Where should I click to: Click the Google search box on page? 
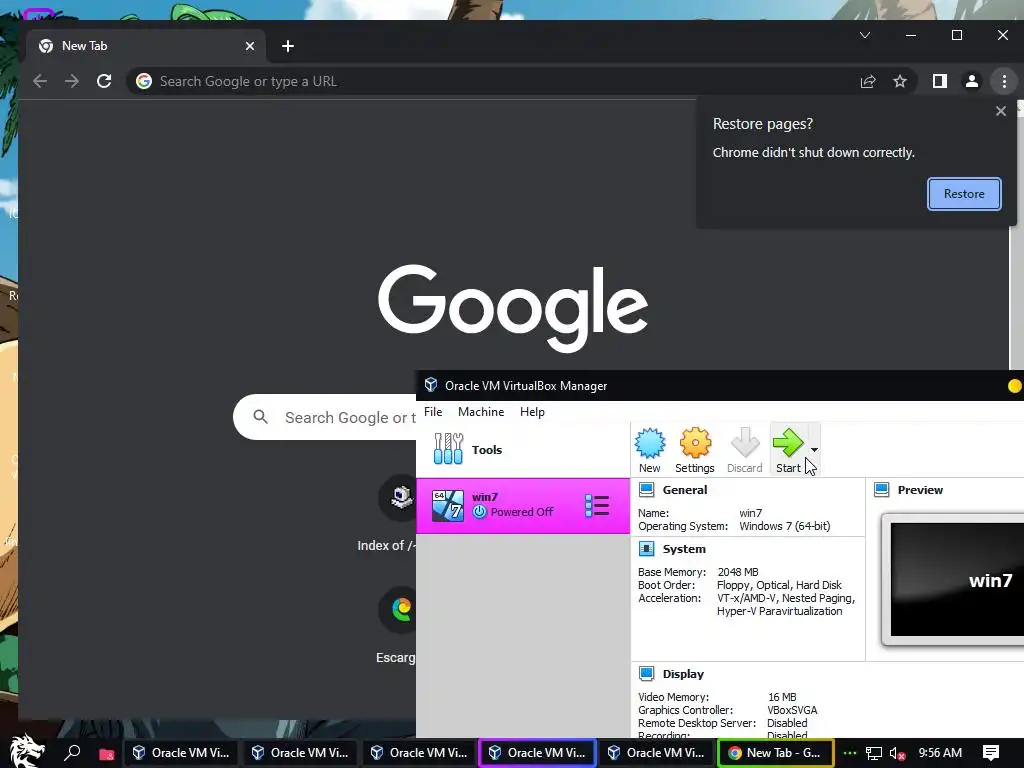pos(325,417)
